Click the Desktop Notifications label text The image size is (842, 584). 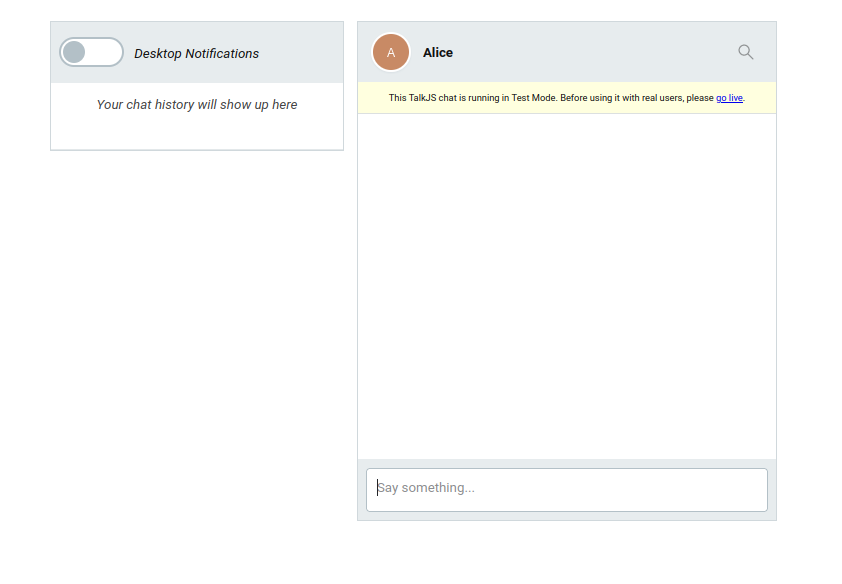pos(197,54)
